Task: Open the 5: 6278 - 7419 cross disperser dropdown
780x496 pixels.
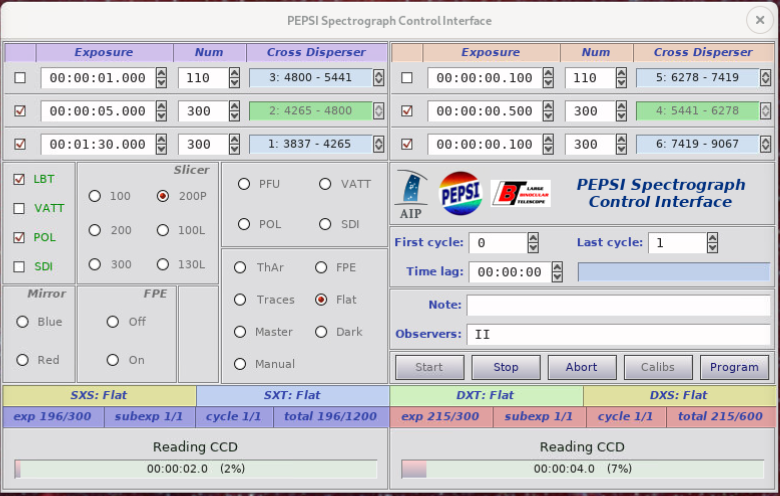Action: [x=765, y=78]
